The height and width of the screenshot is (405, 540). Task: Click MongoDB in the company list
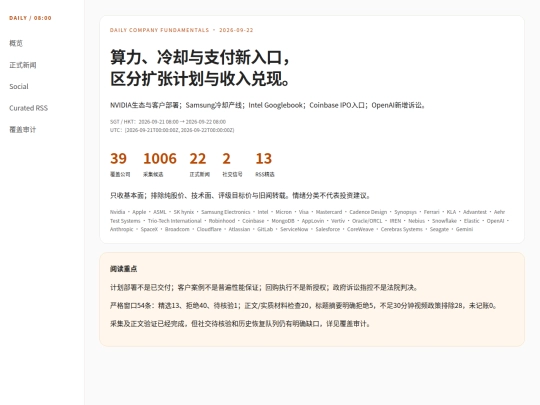(x=283, y=221)
